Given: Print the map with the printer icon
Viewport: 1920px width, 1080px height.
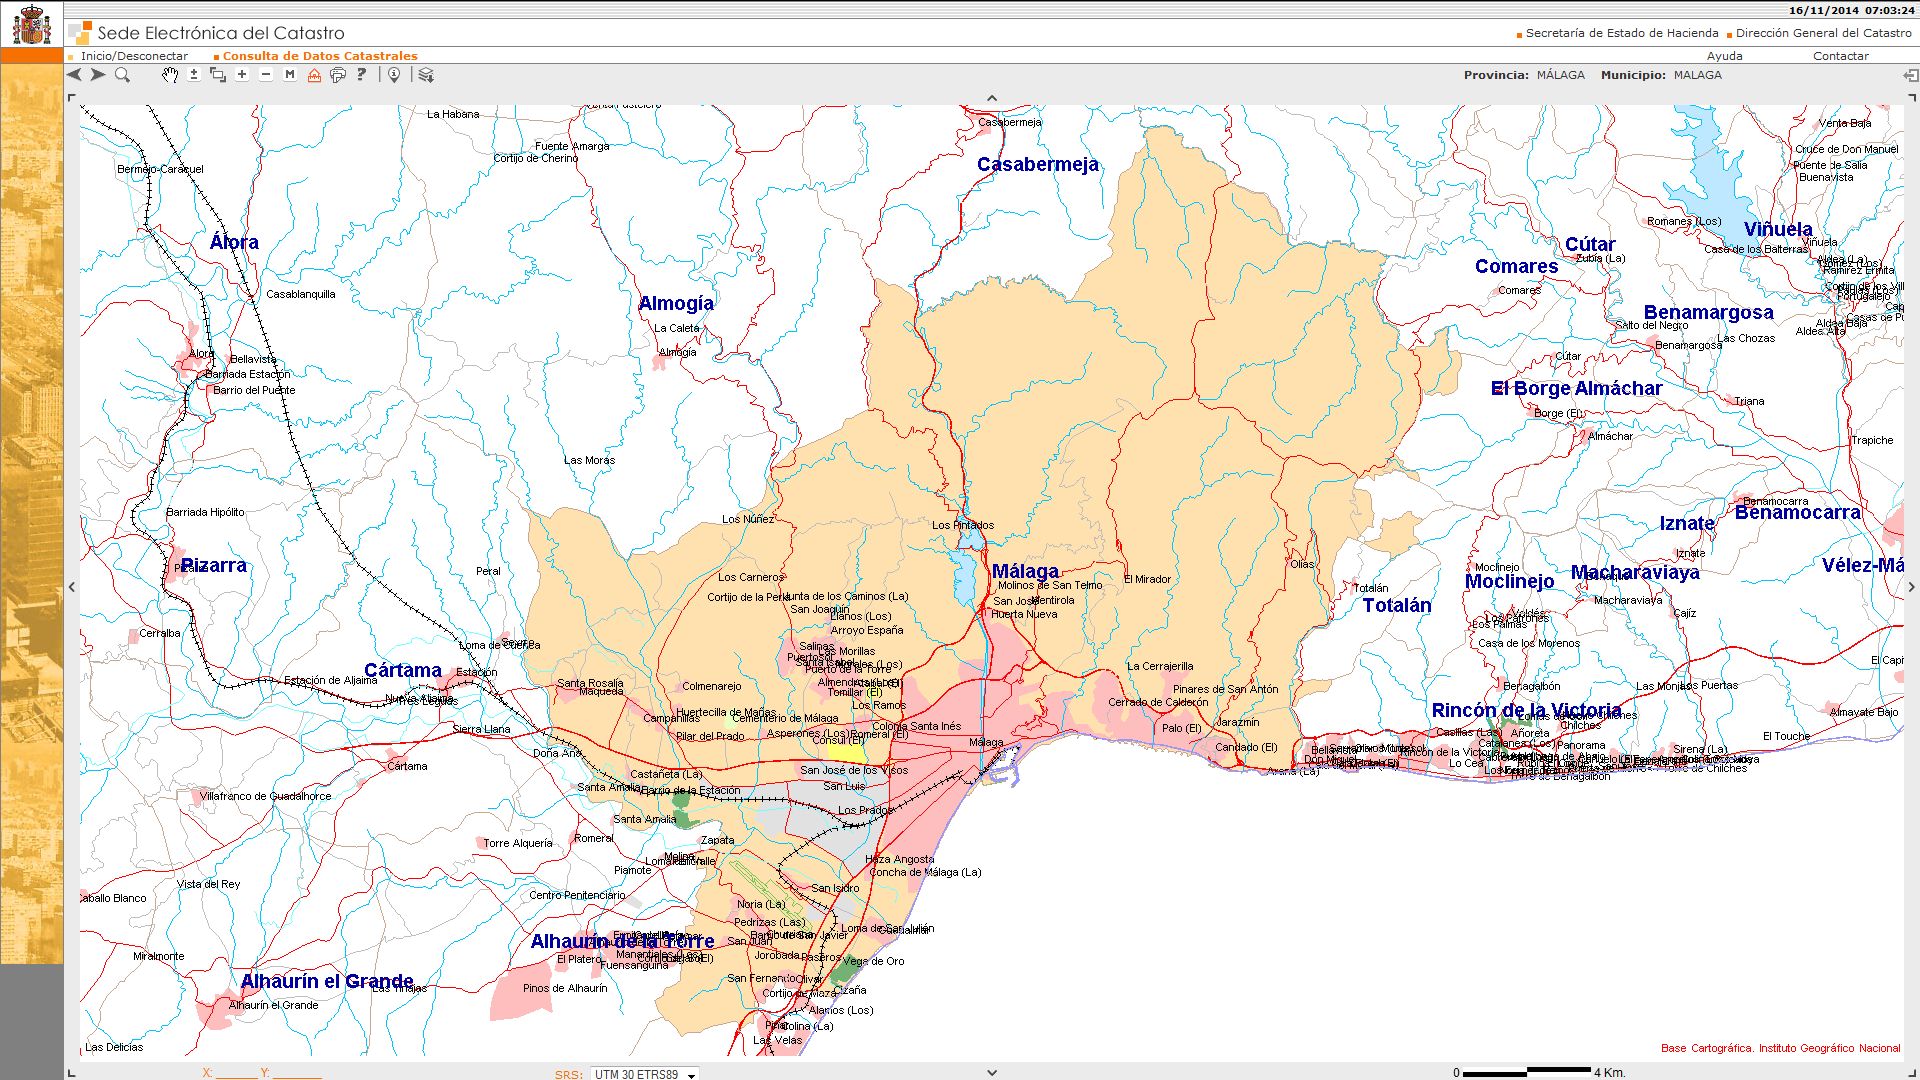Looking at the screenshot, I should point(338,75).
